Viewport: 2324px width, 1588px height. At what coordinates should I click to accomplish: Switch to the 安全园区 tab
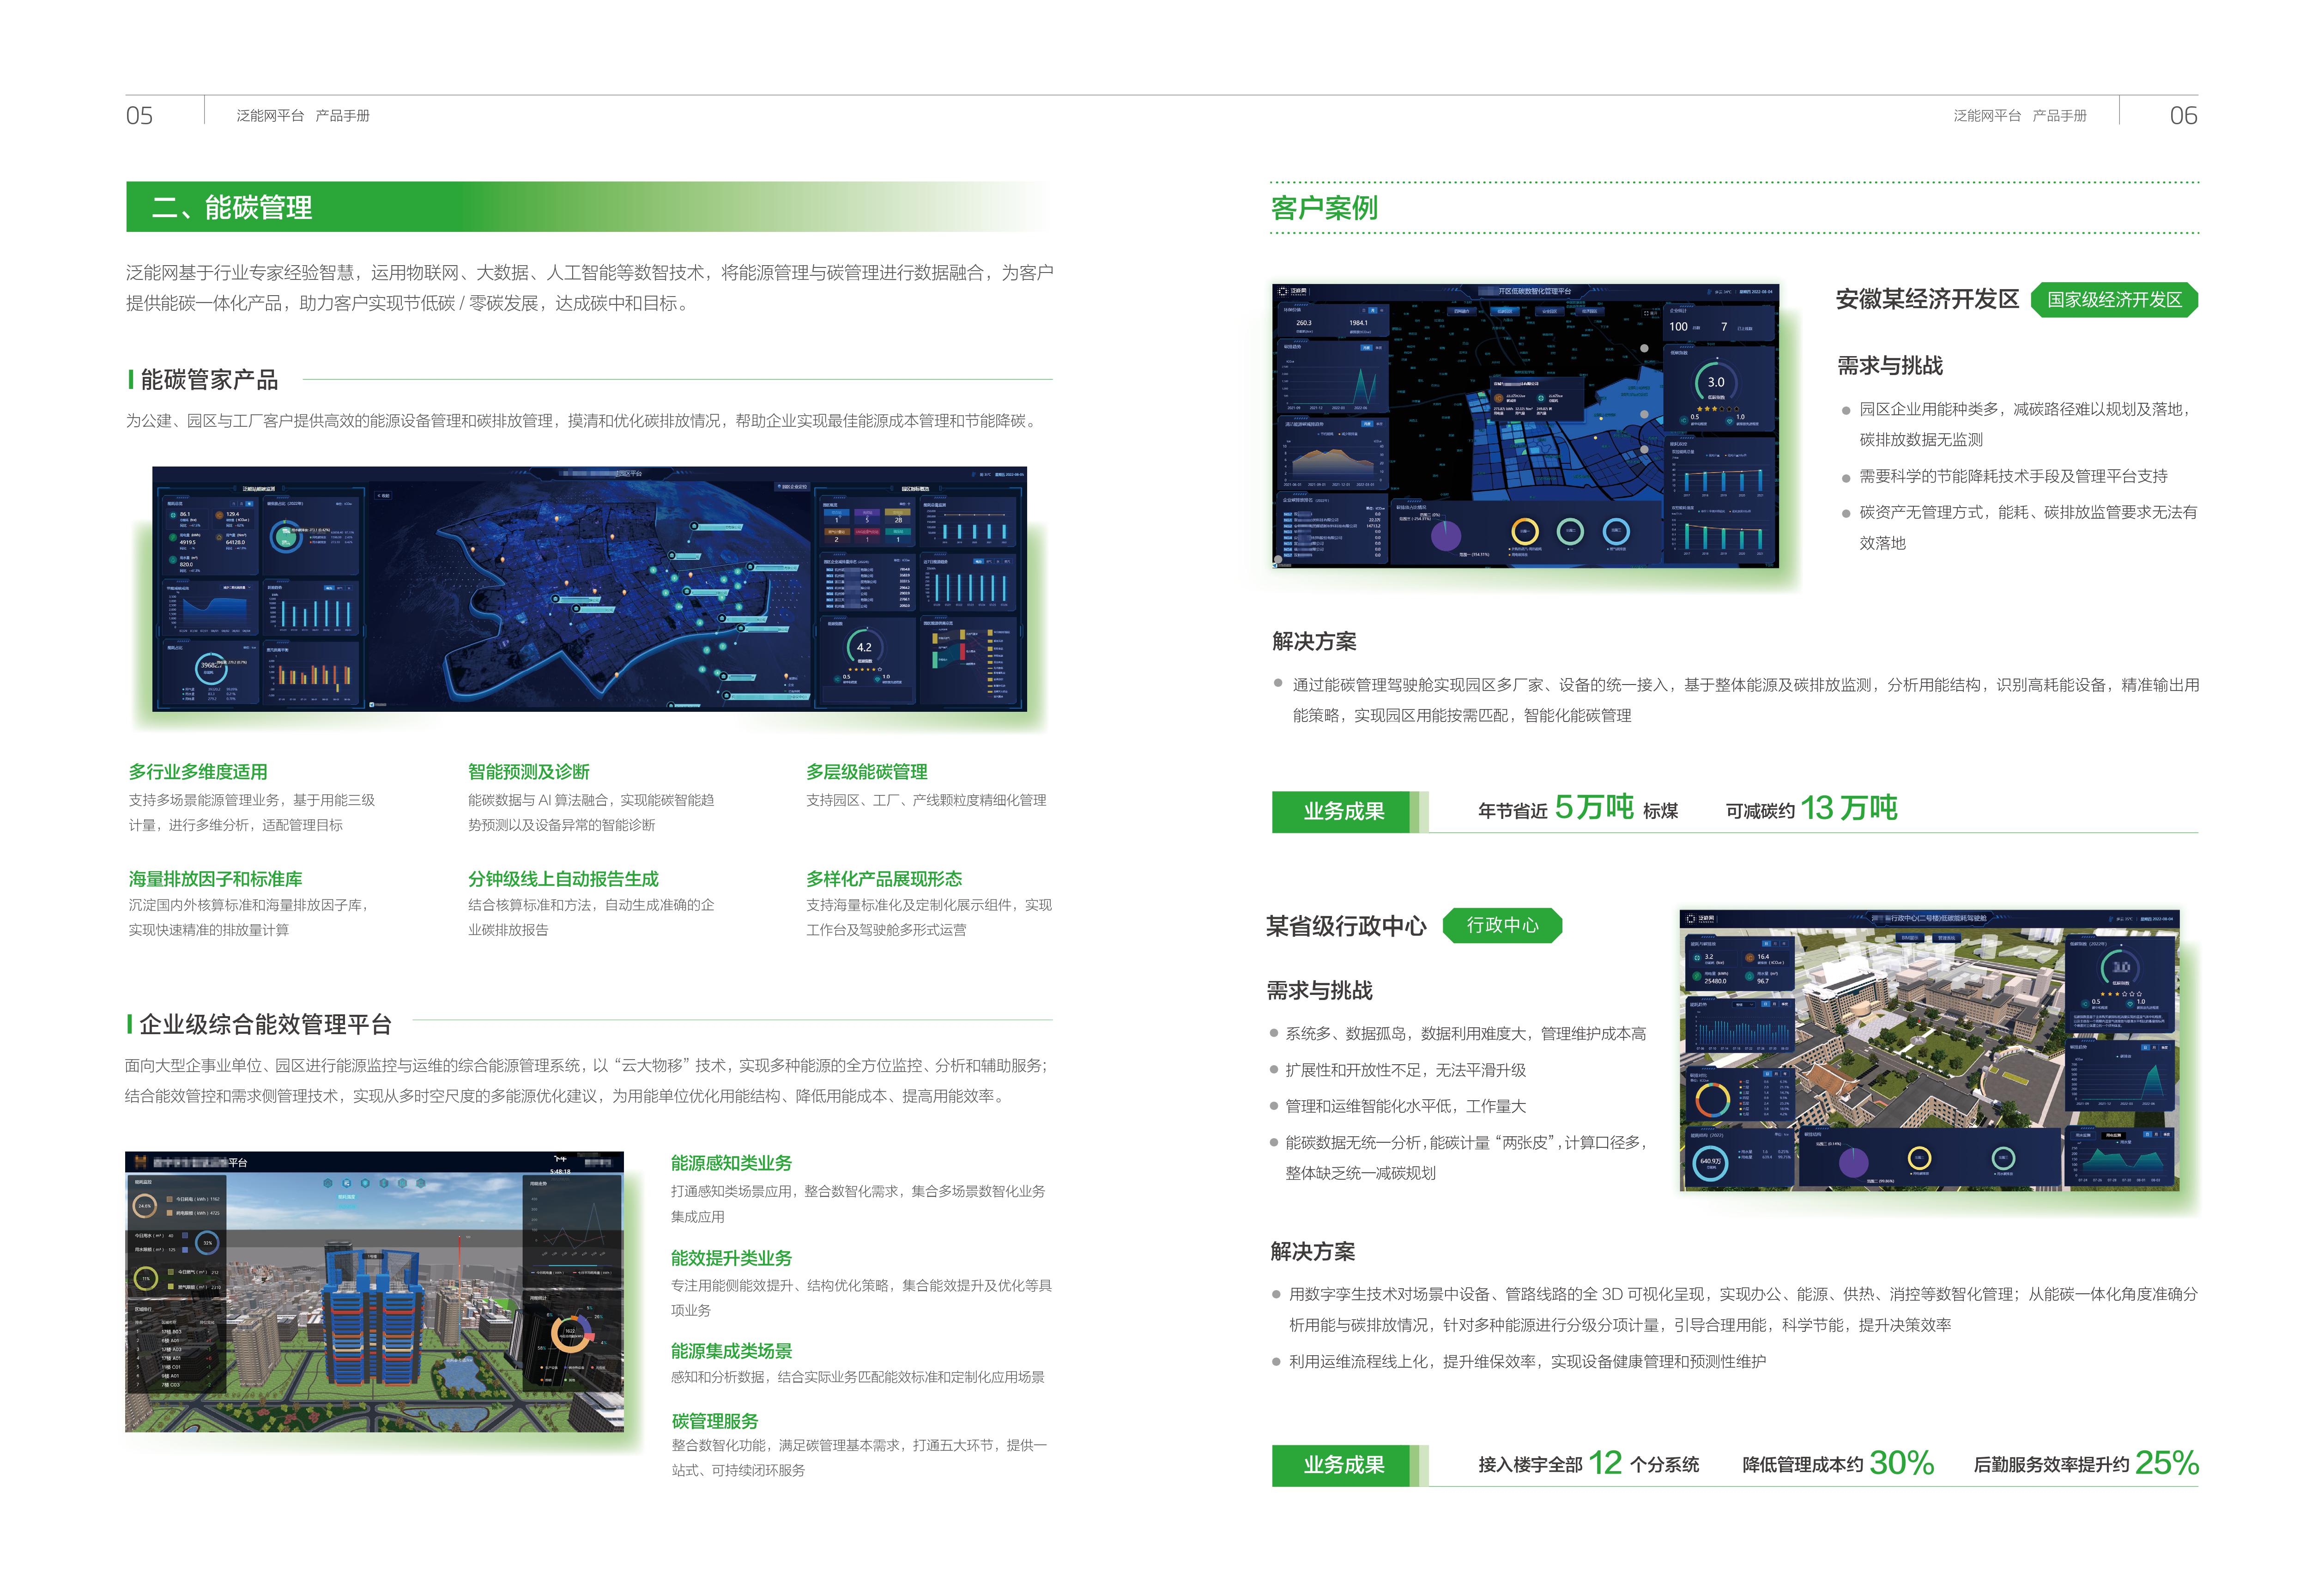pyautogui.click(x=1550, y=311)
